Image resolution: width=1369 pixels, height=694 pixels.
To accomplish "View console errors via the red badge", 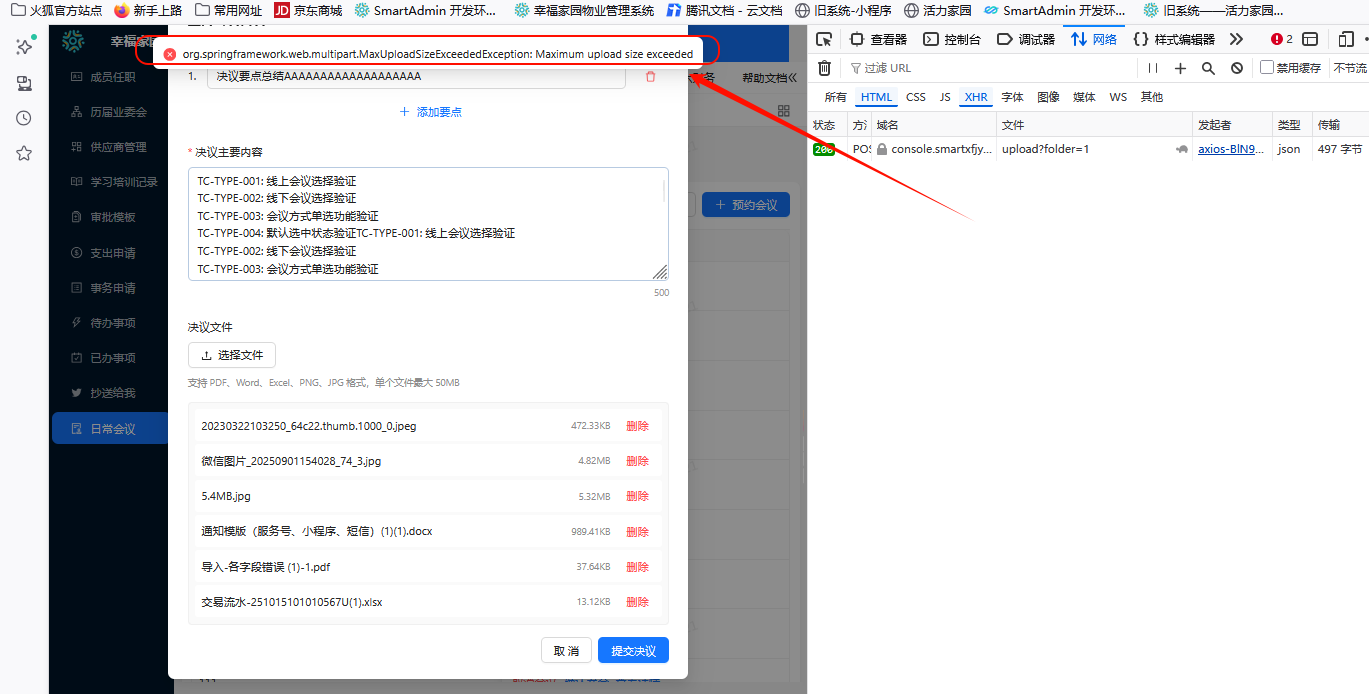I will click(1276, 40).
